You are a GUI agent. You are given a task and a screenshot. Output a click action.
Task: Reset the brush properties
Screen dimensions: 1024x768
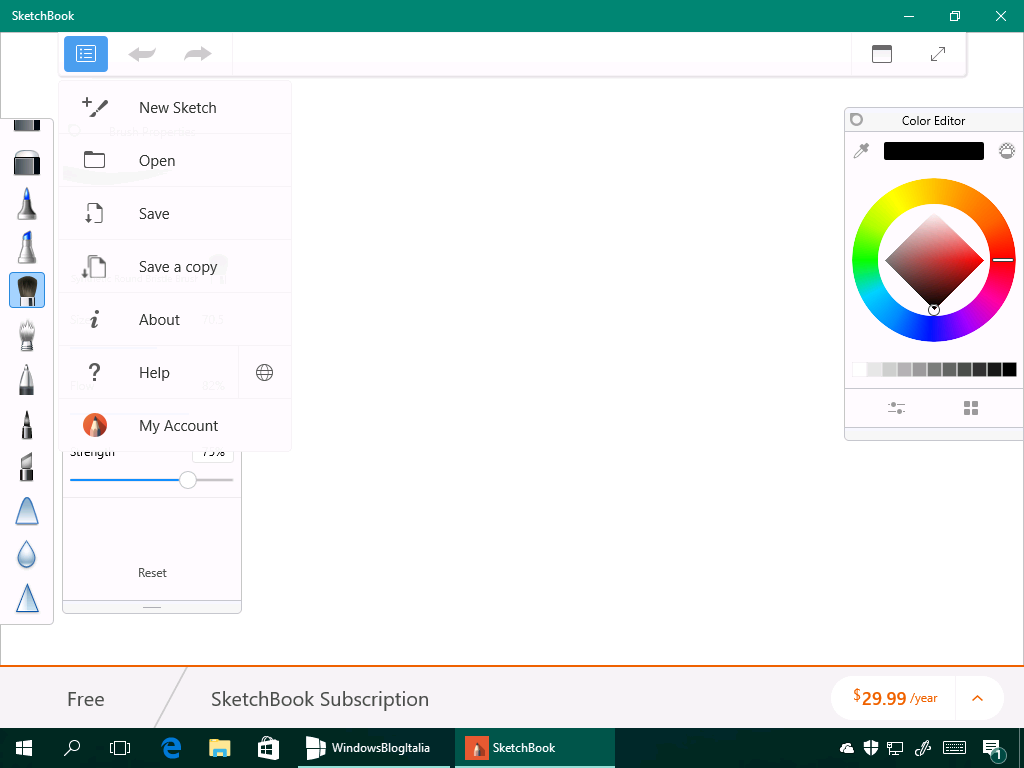tap(152, 573)
